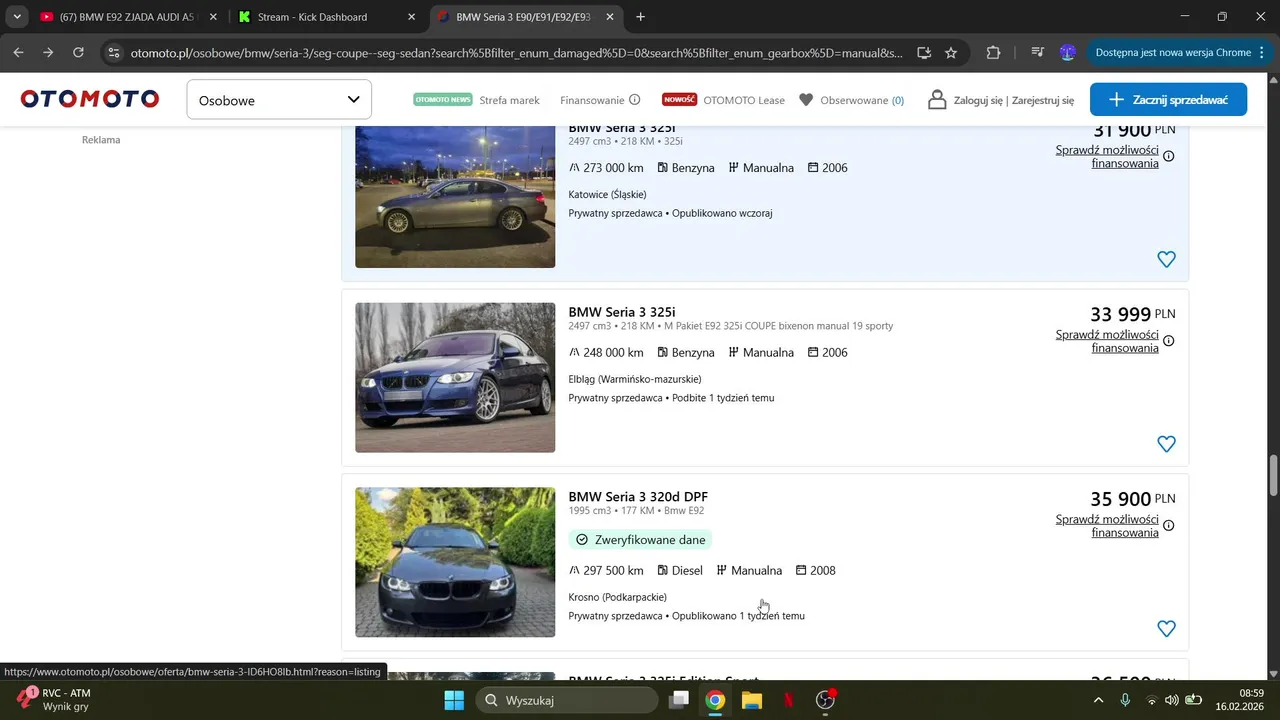
Task: Click the volume tray icon
Action: 1172,700
